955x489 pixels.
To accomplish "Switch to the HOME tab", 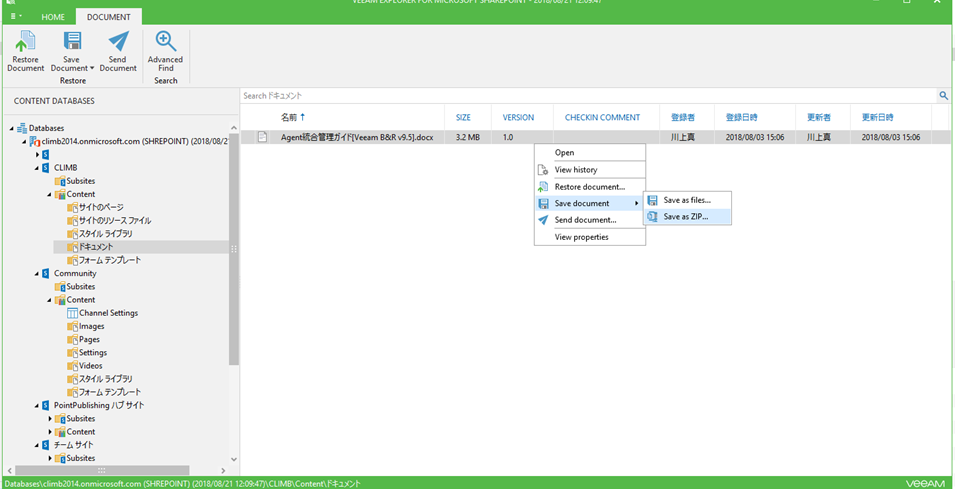I will click(x=53, y=17).
